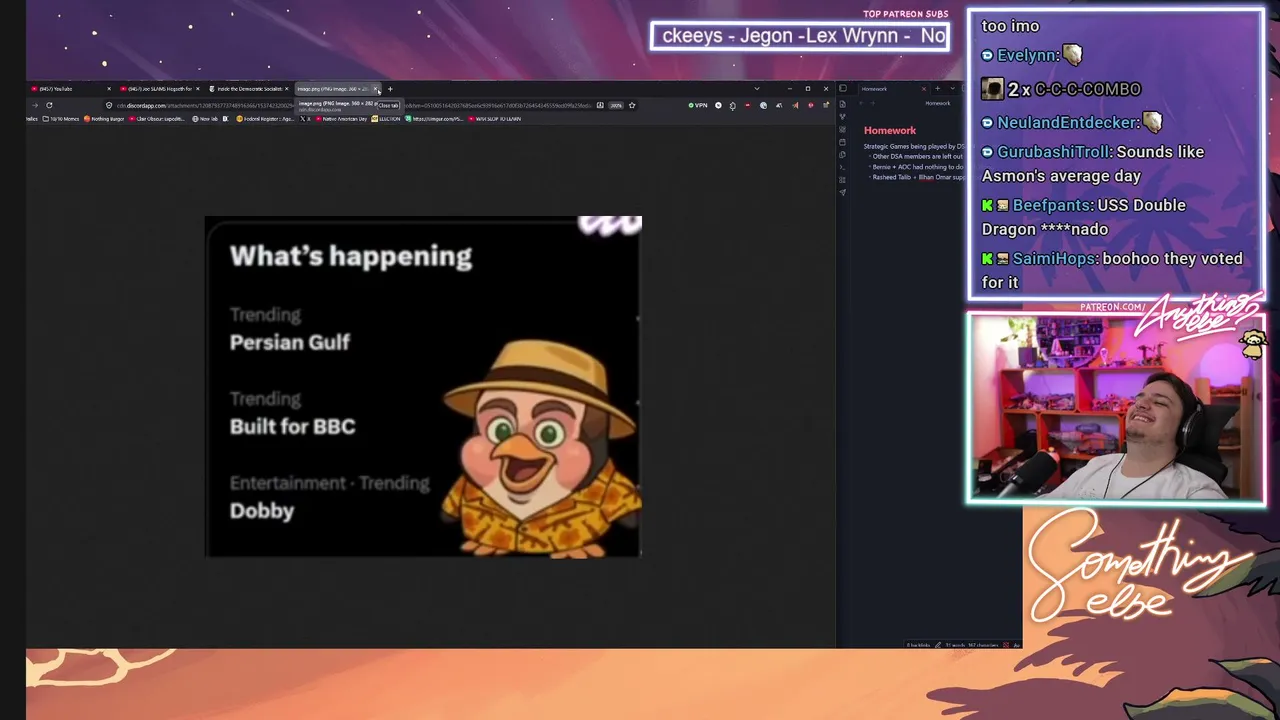
Task: Close the Inside the Democratic Socialists tab
Action: click(286, 89)
